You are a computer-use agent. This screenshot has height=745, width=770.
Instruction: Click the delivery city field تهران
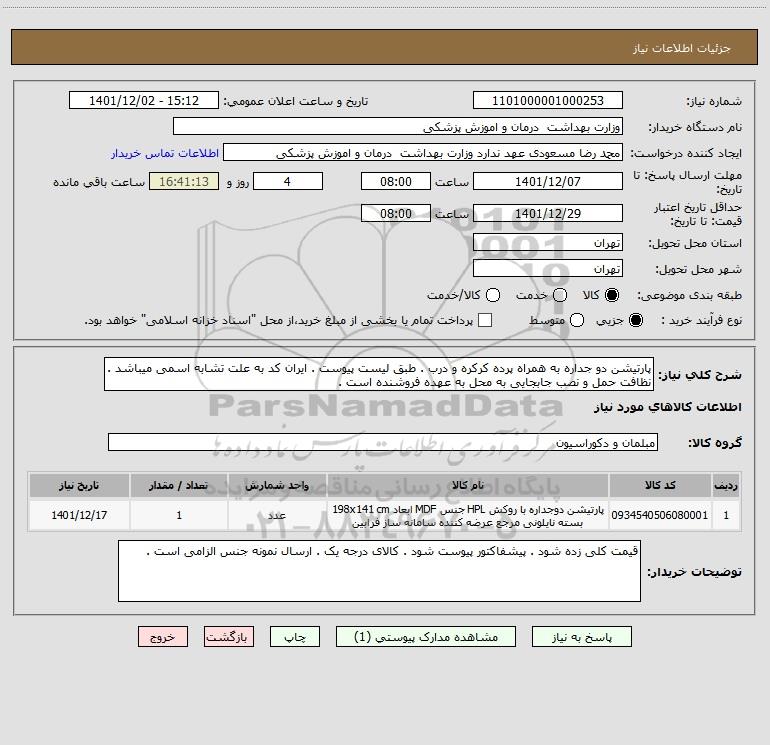click(548, 269)
